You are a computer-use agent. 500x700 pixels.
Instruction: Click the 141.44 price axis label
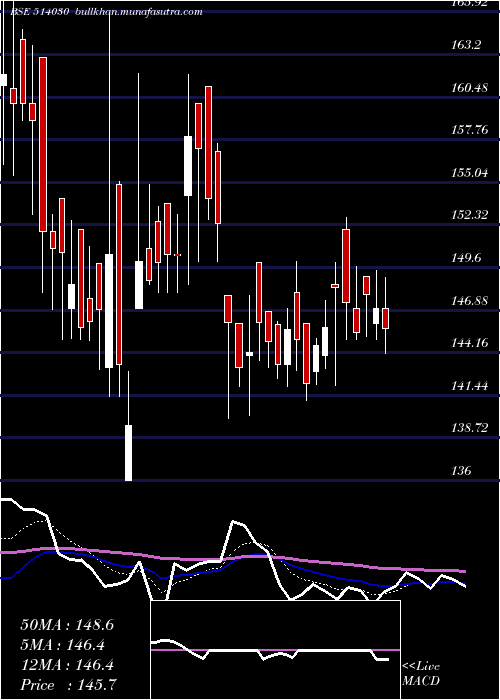(x=469, y=386)
